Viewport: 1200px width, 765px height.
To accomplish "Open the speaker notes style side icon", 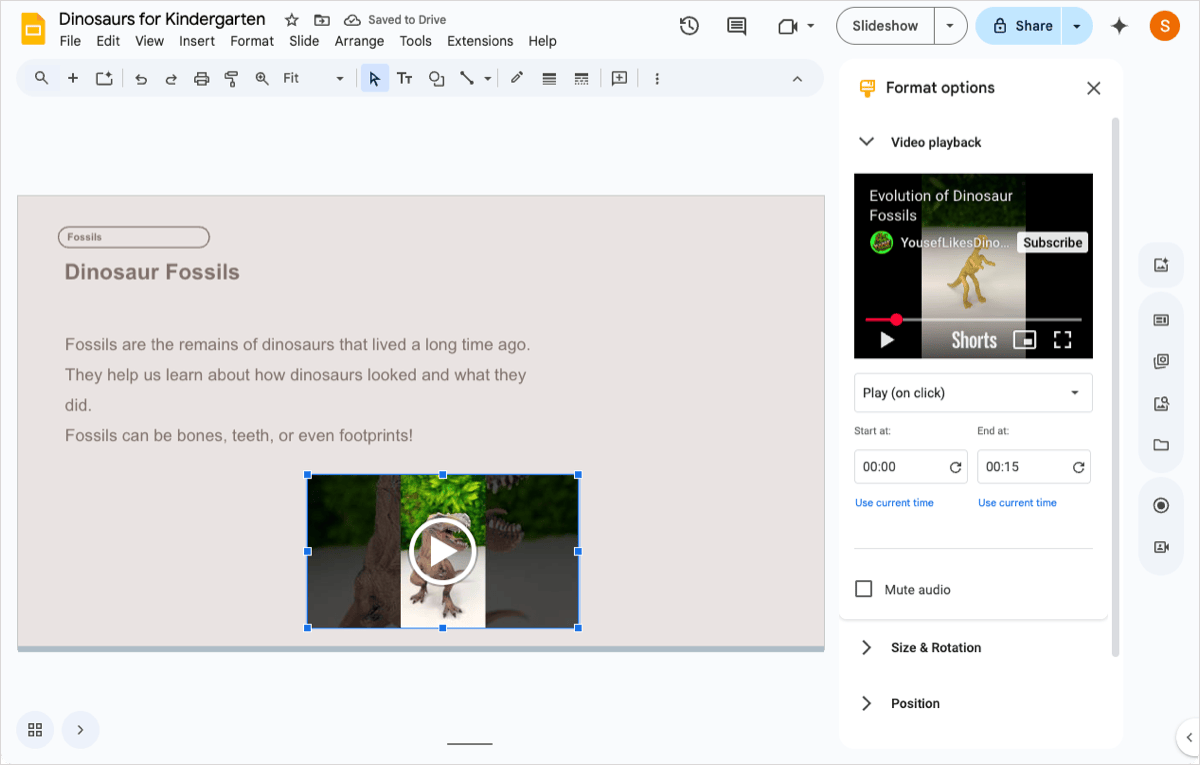I will pyautogui.click(x=1161, y=320).
